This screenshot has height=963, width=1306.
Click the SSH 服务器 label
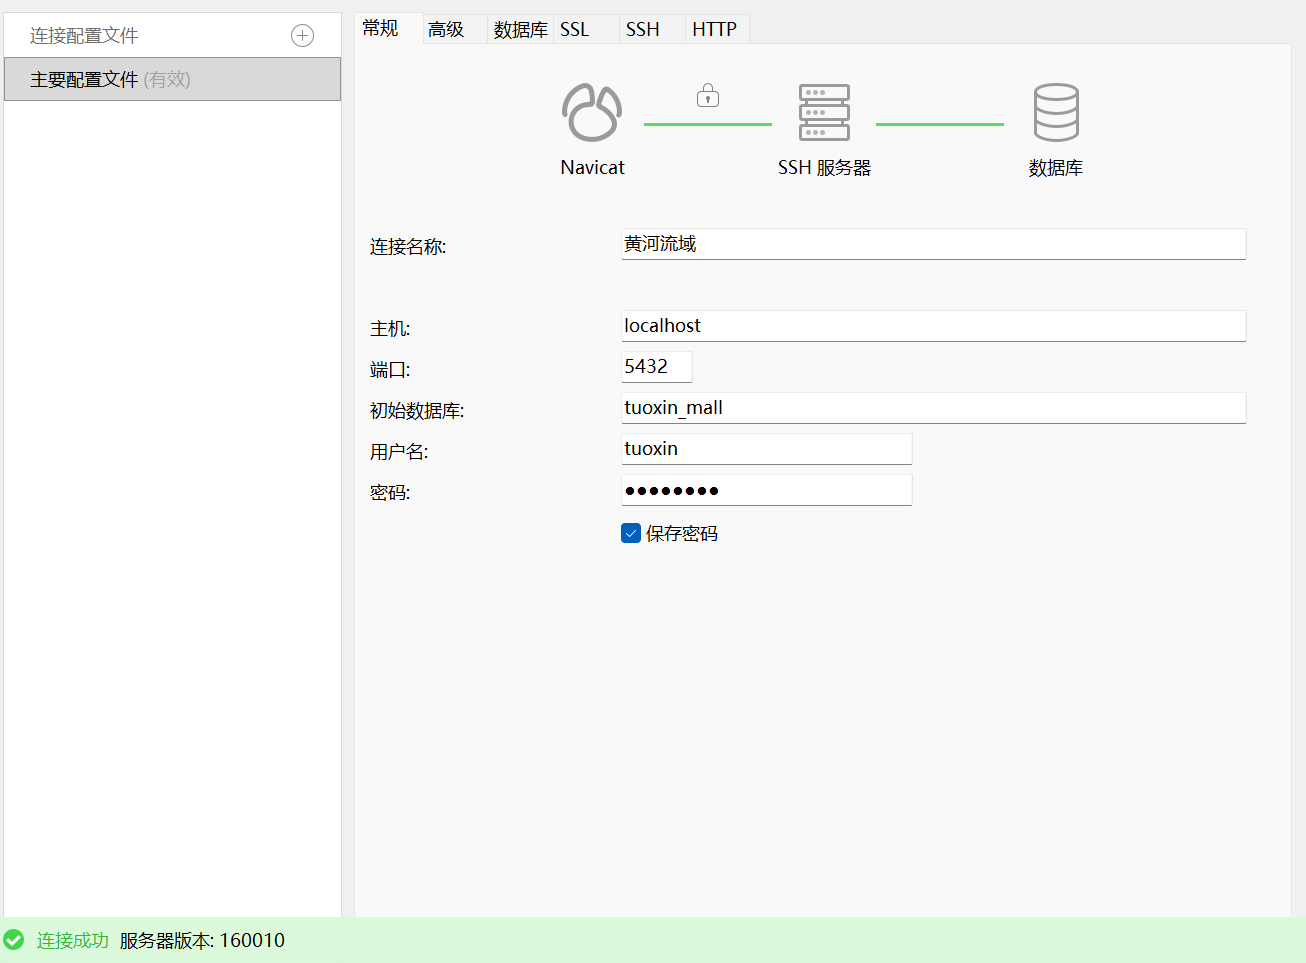click(x=824, y=168)
